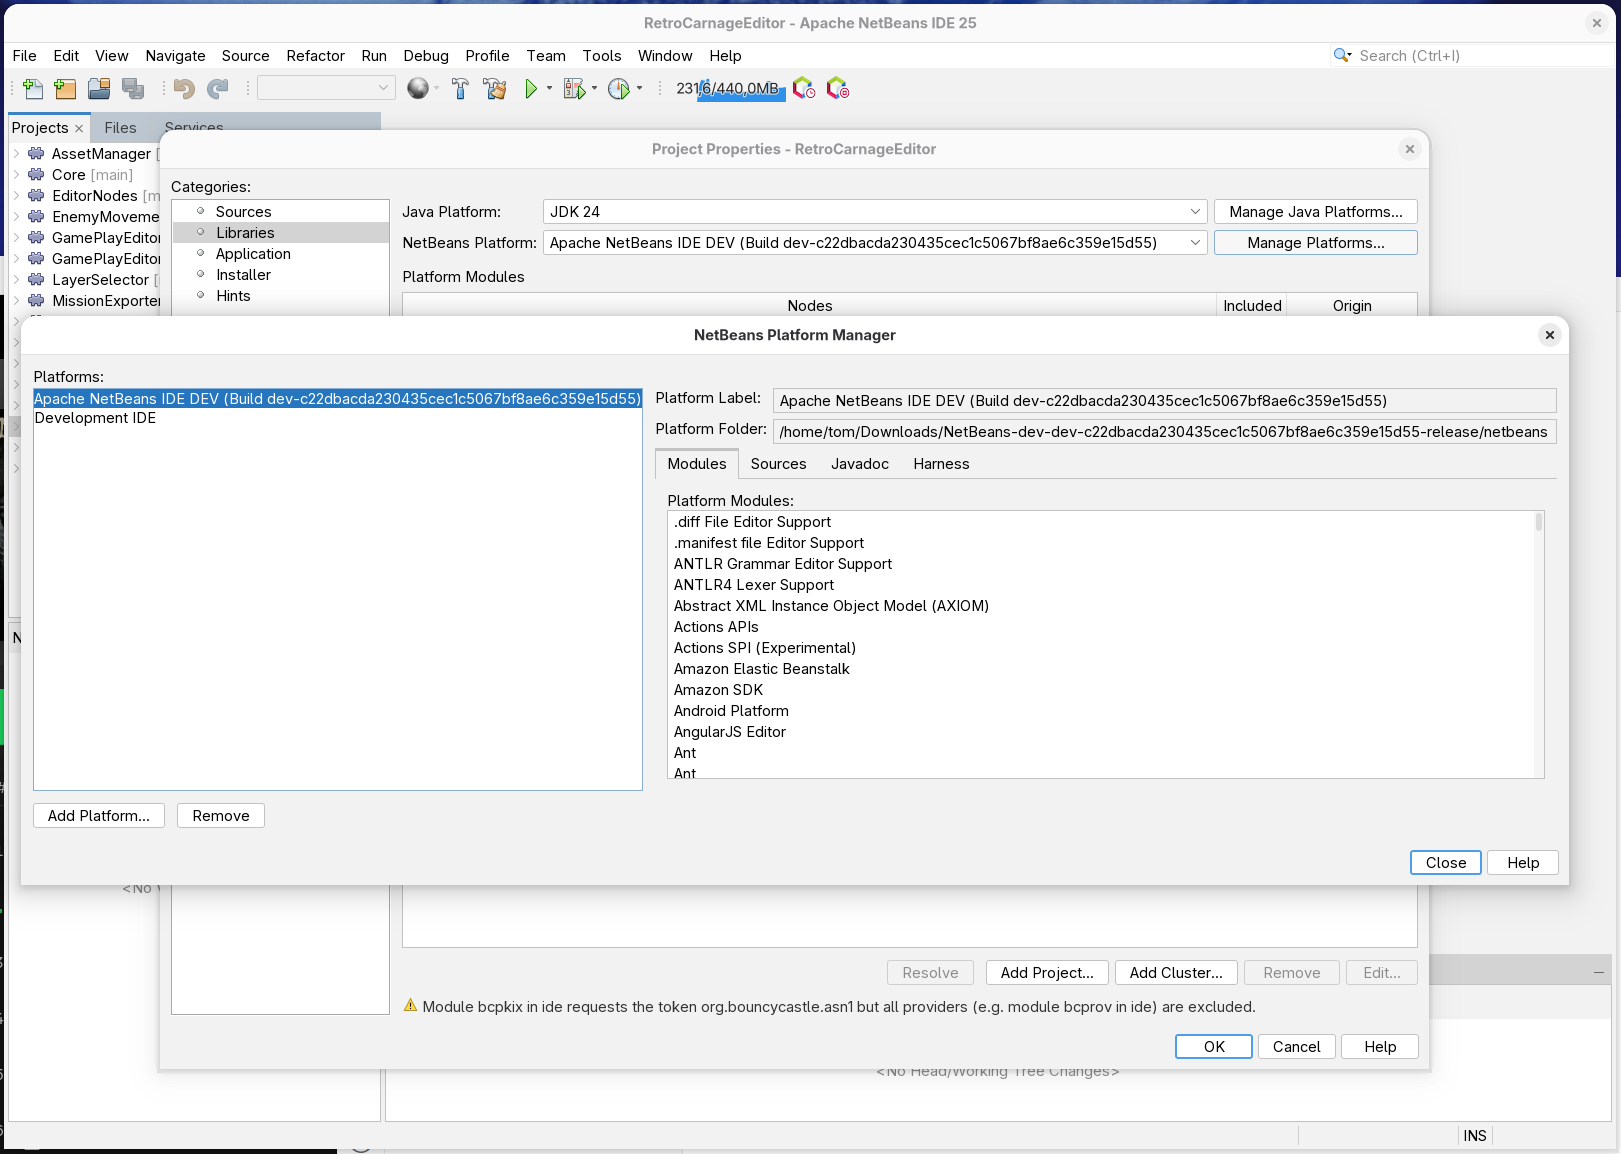Click the Clean and Build icon
This screenshot has width=1621, height=1154.
pos(494,89)
